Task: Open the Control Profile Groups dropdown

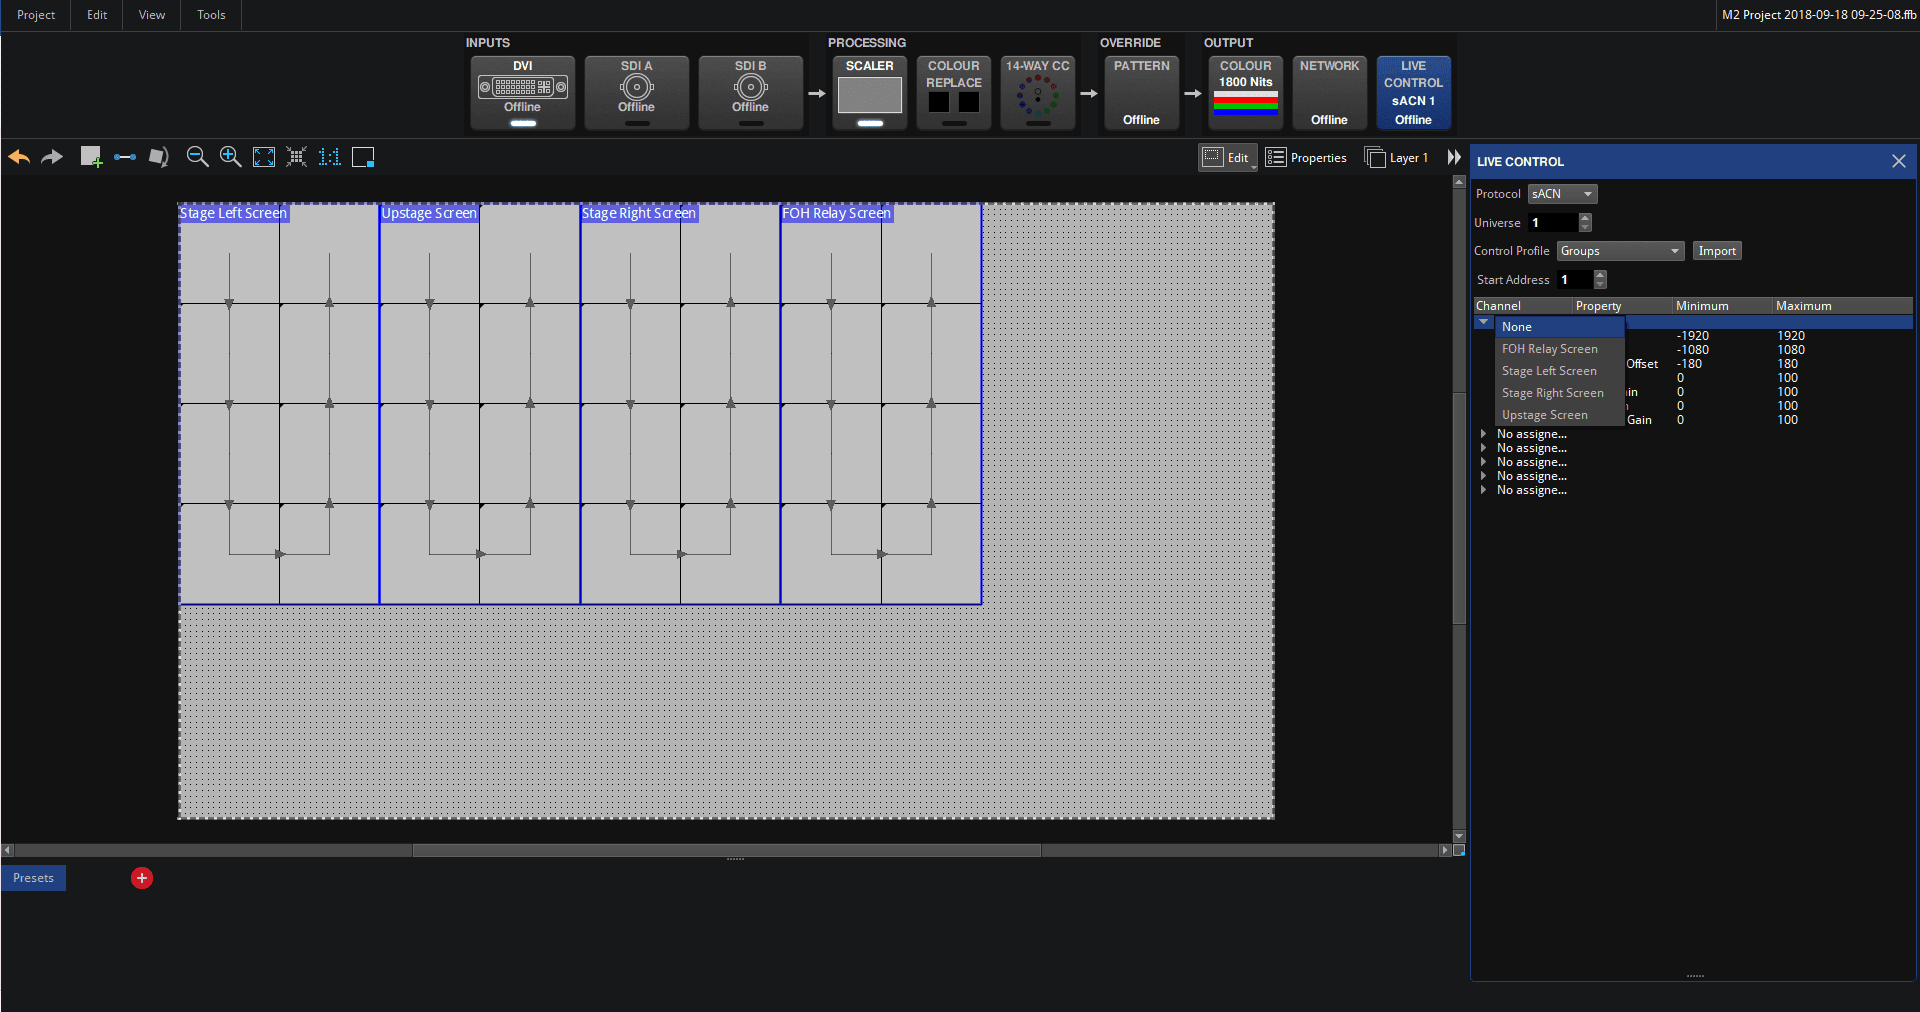Action: (1620, 251)
